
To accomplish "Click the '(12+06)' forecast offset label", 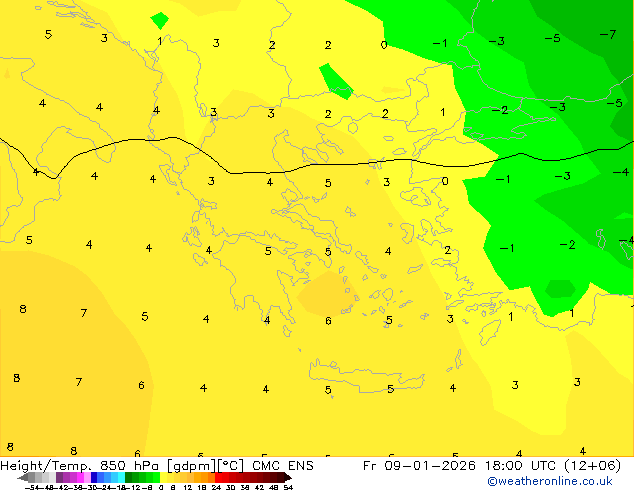I will pos(593,466).
